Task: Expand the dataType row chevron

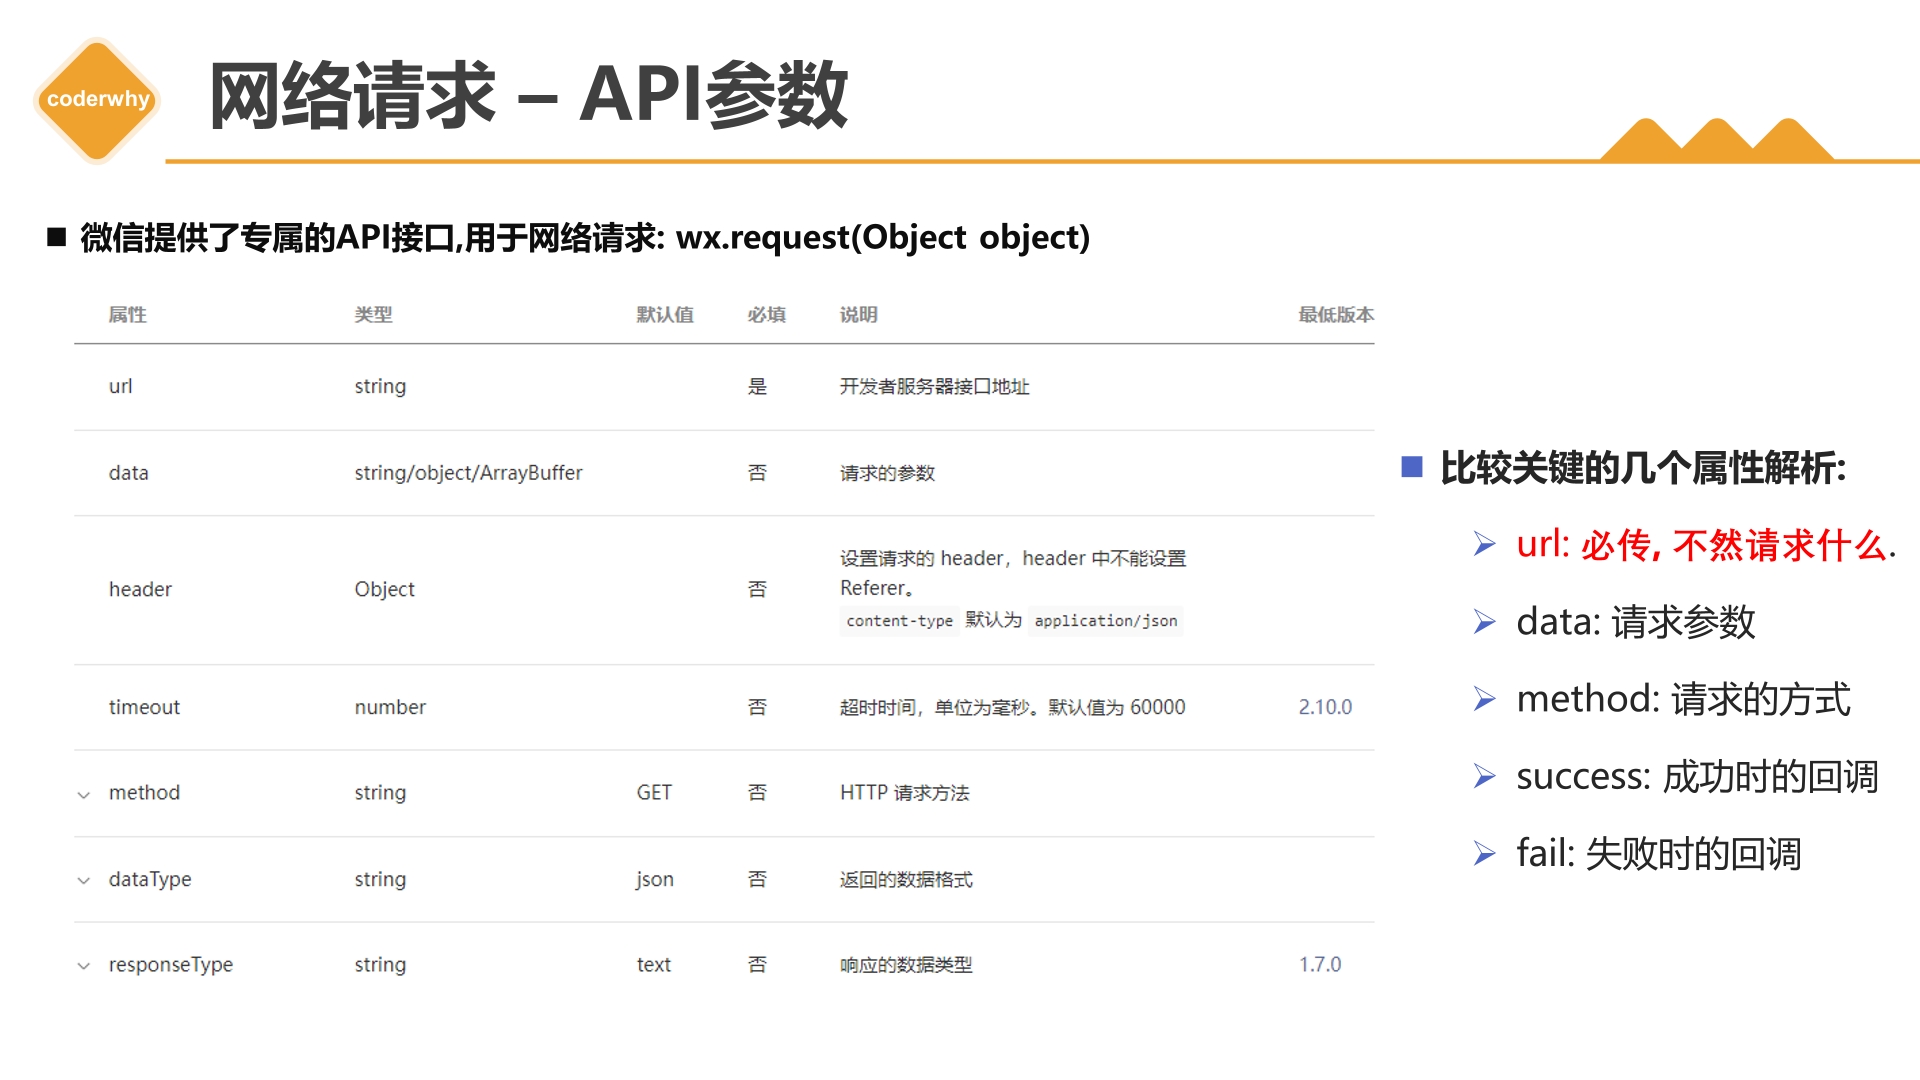Action: [84, 881]
